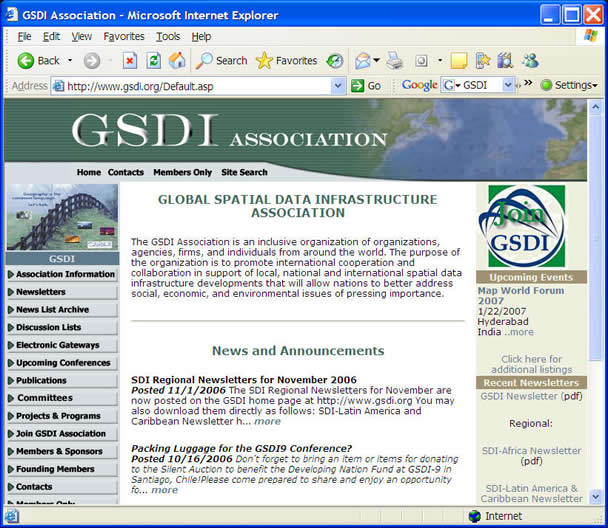This screenshot has width=608, height=528.
Task: Expand Association Information sidebar item
Action: [62, 274]
